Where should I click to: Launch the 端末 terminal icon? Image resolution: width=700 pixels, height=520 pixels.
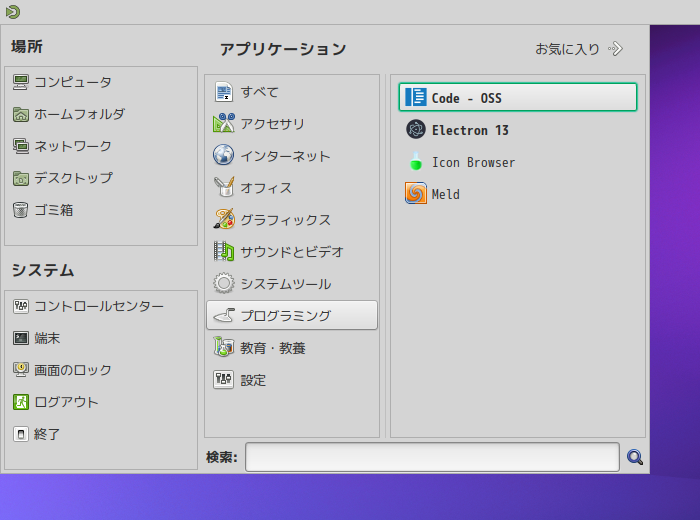(21, 338)
